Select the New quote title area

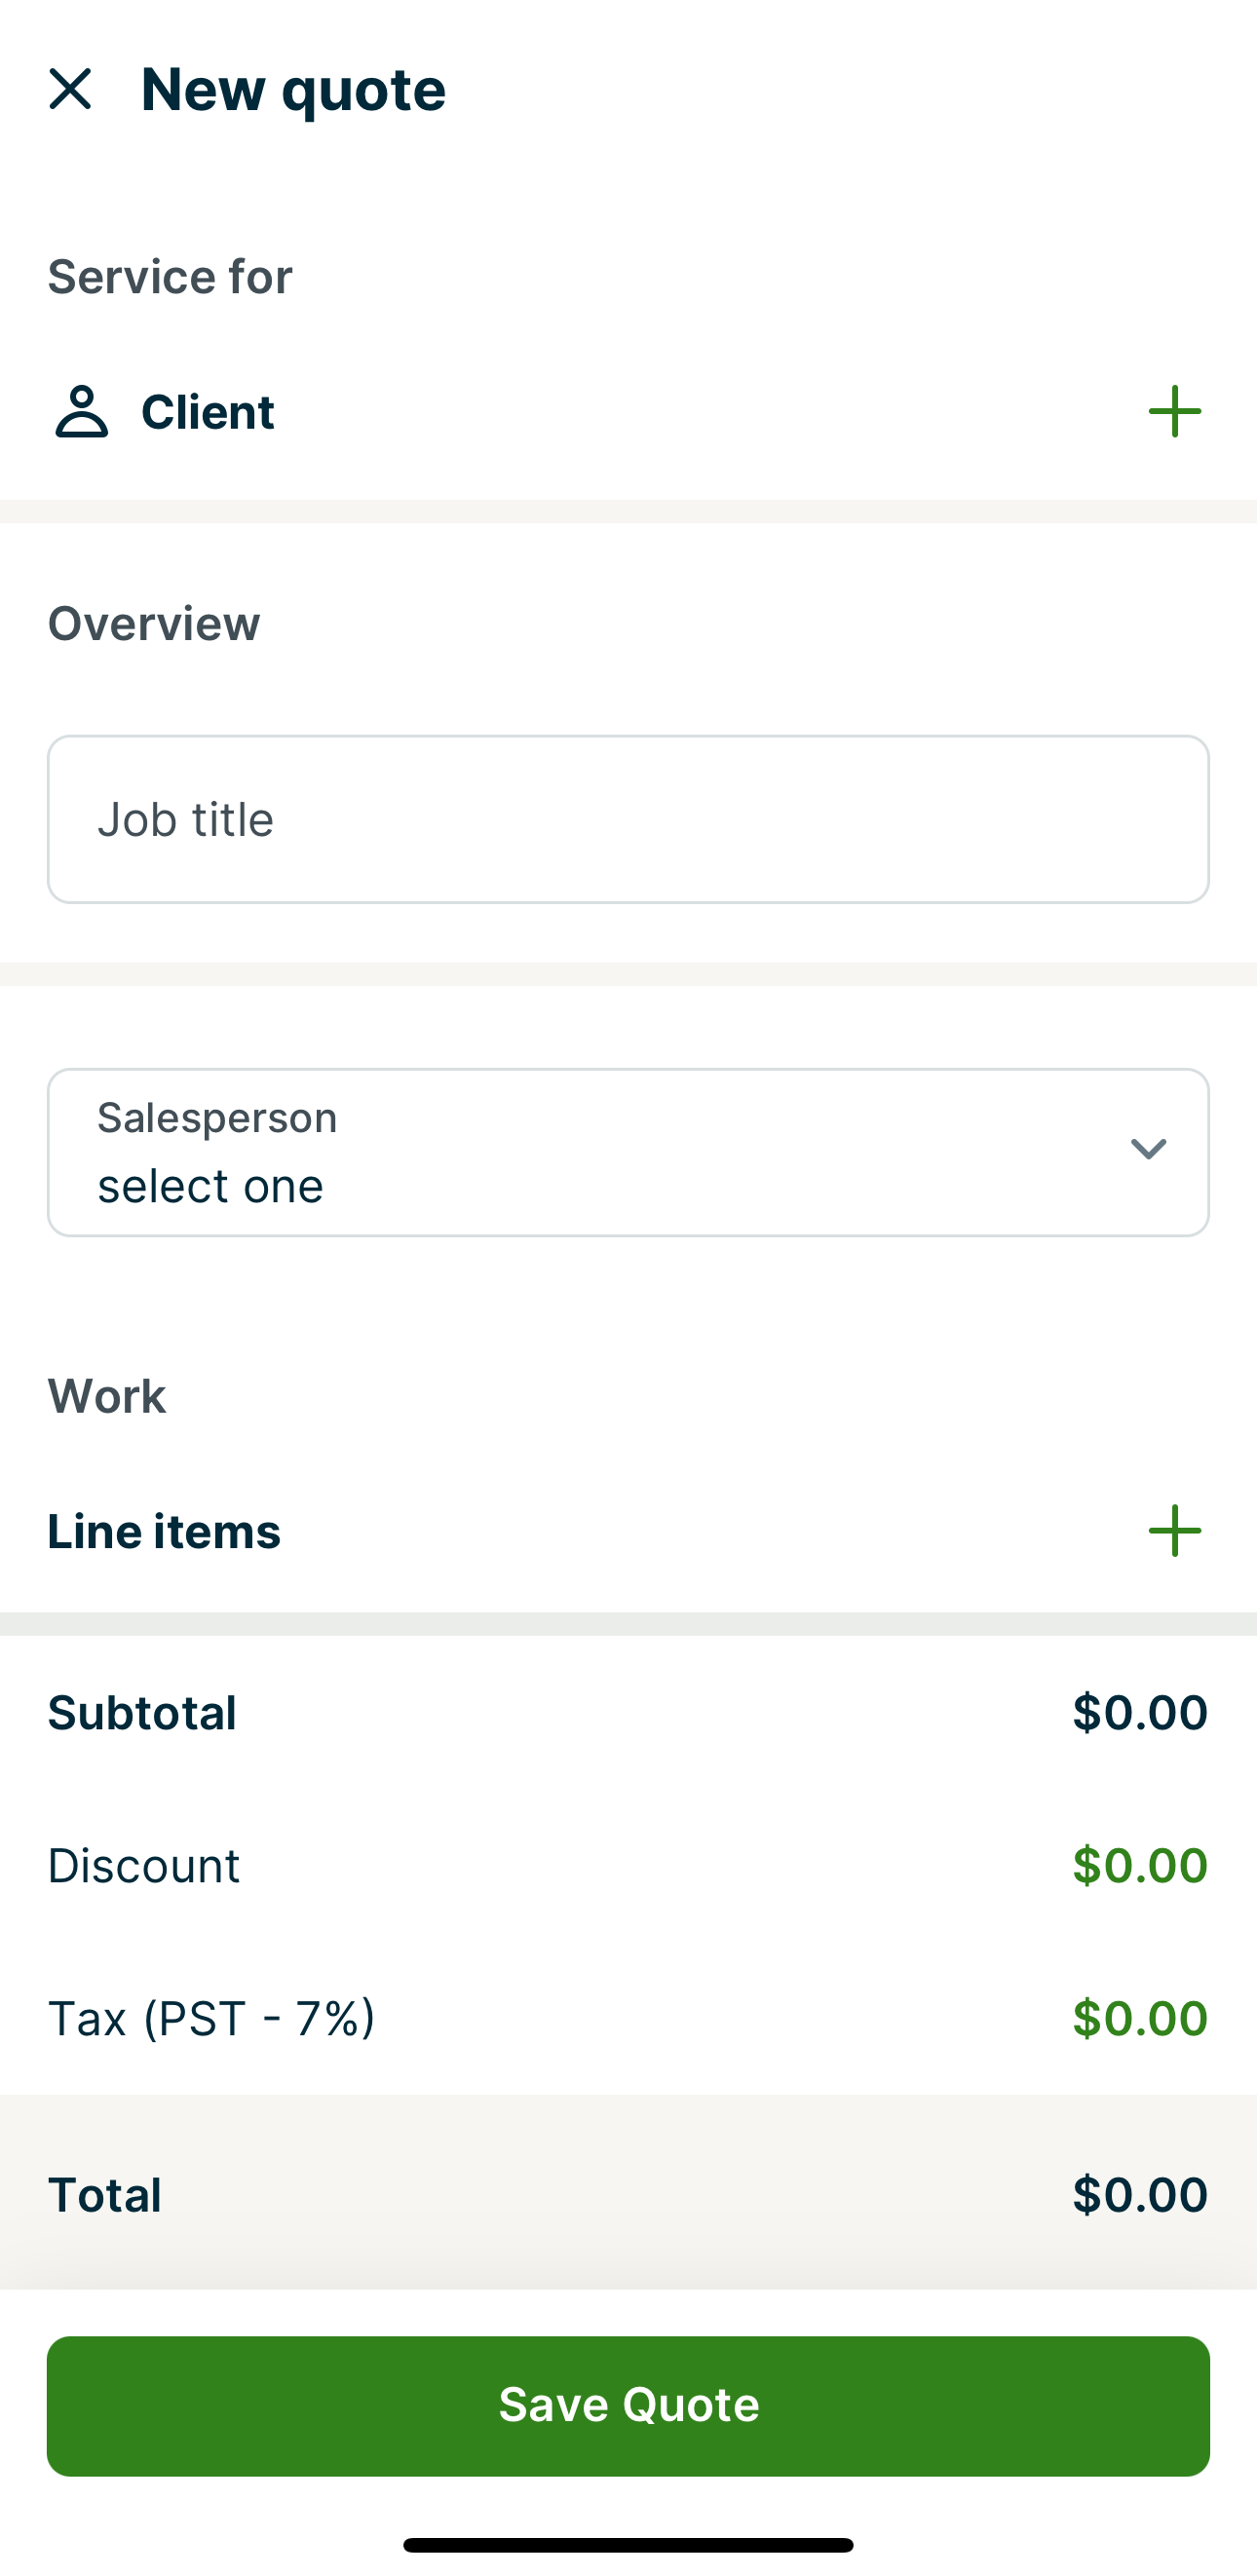[x=293, y=90]
